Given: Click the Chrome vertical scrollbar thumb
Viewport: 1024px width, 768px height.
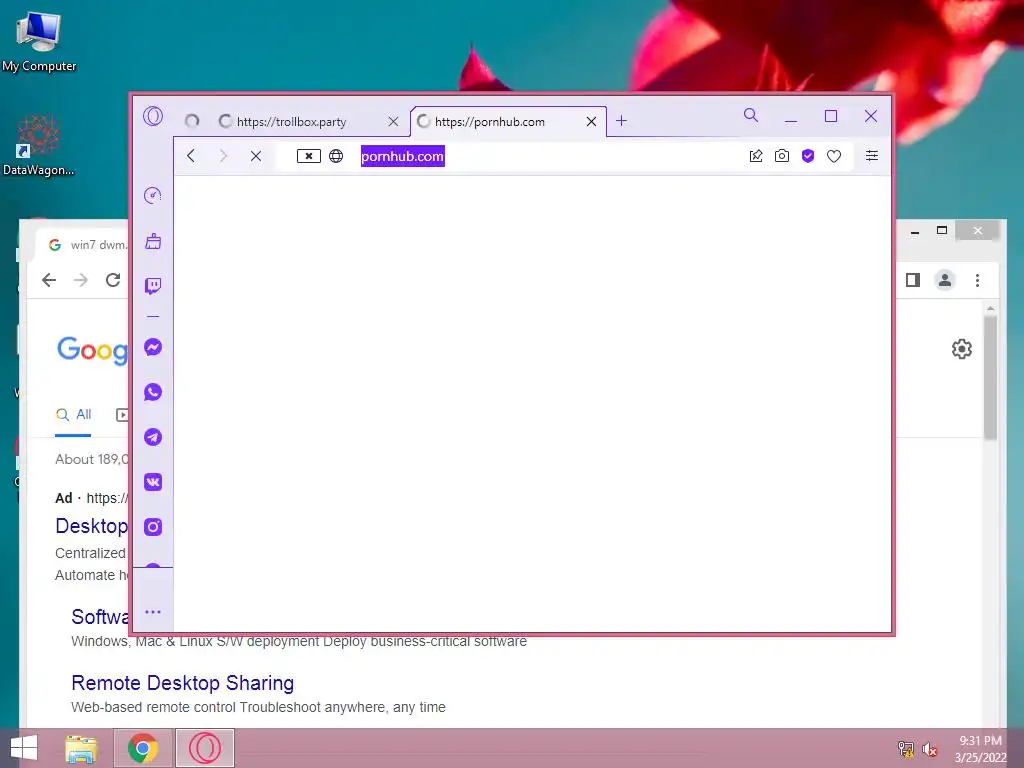Looking at the screenshot, I should pos(990,378).
